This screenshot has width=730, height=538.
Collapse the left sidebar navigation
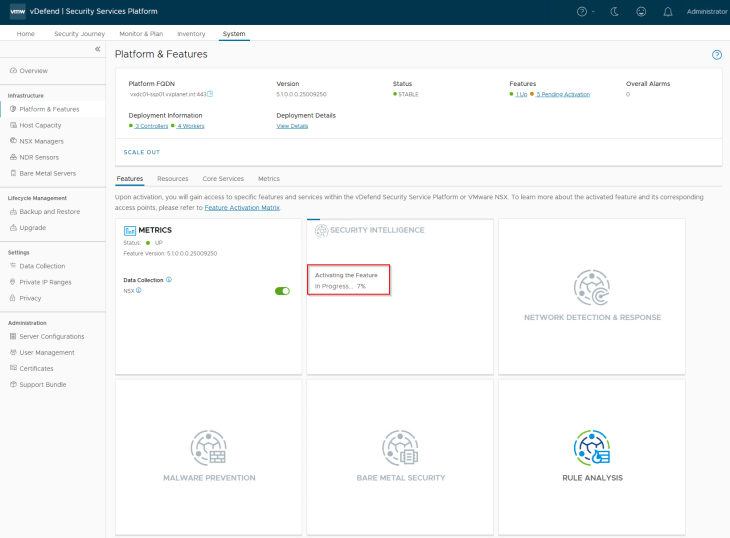coord(97,49)
